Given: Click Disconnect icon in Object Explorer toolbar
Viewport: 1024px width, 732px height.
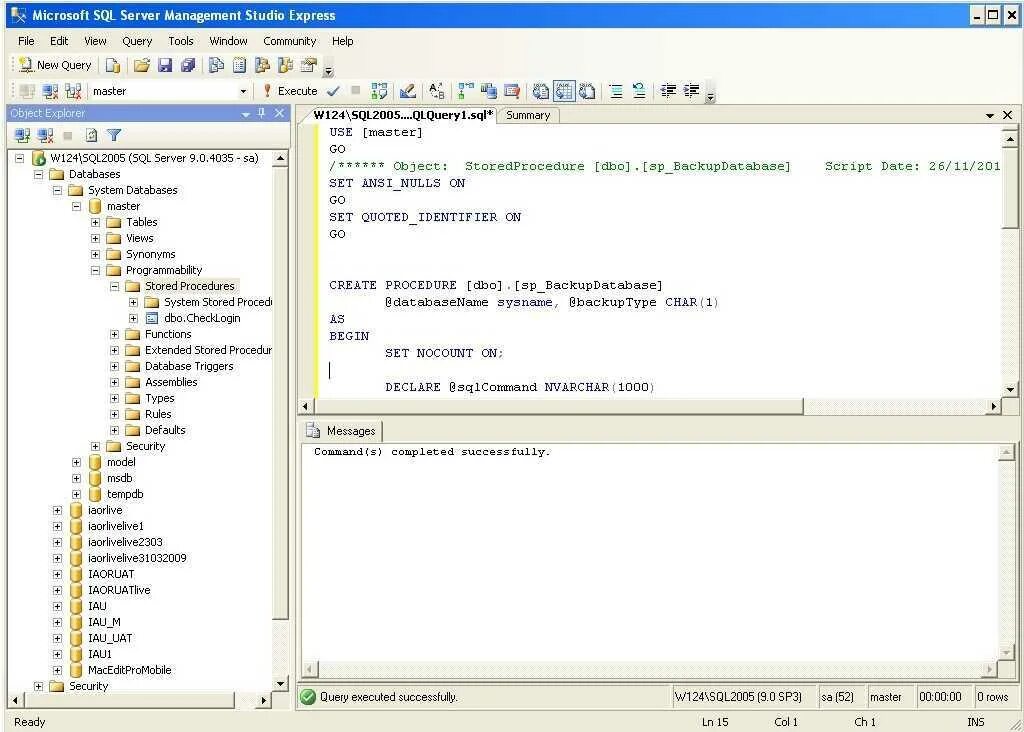Looking at the screenshot, I should point(45,136).
